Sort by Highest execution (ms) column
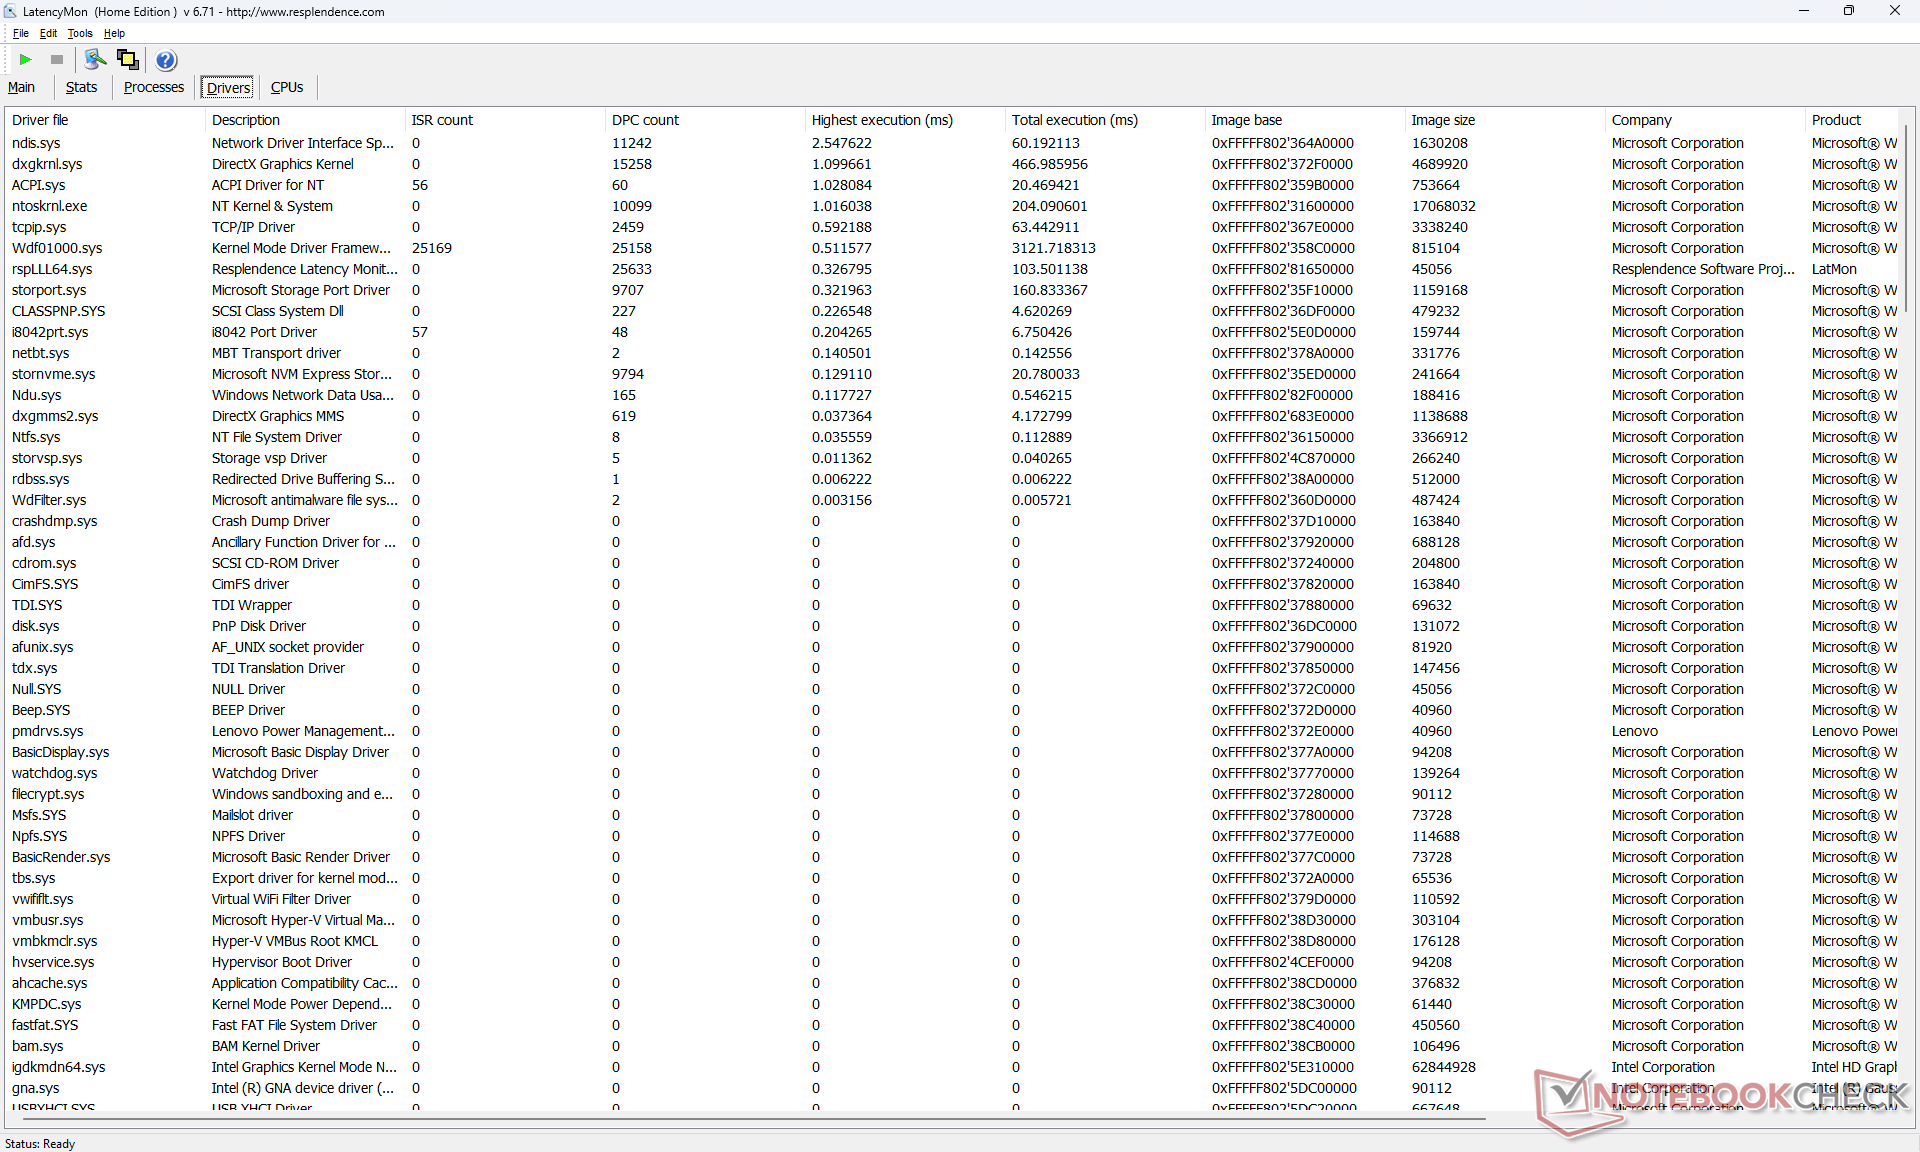 pyautogui.click(x=881, y=120)
